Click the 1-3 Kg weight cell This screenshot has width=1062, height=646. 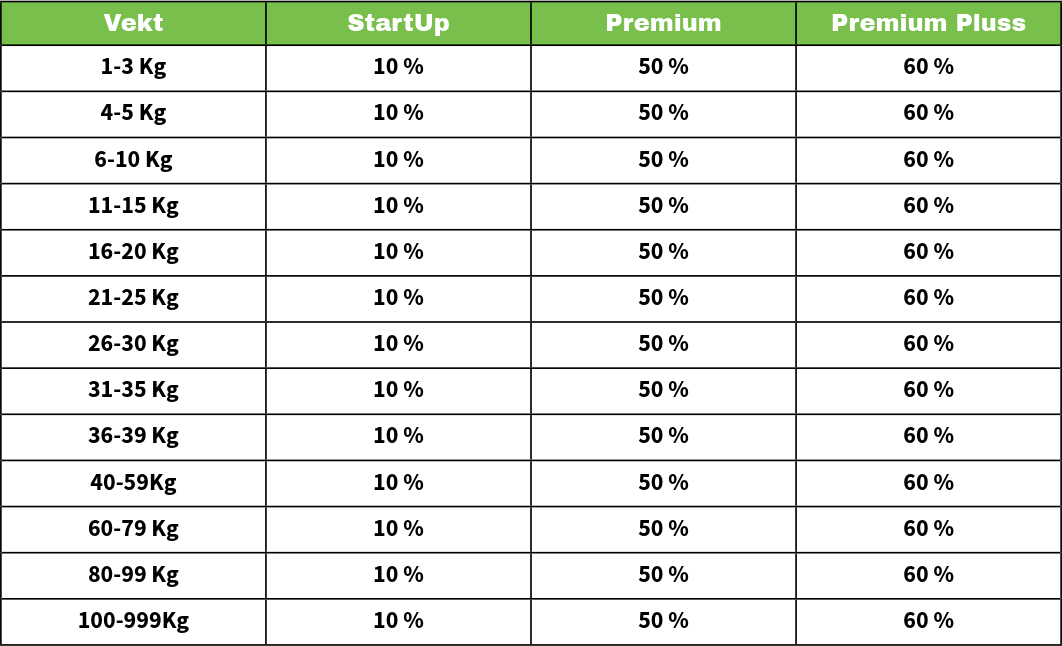(133, 67)
